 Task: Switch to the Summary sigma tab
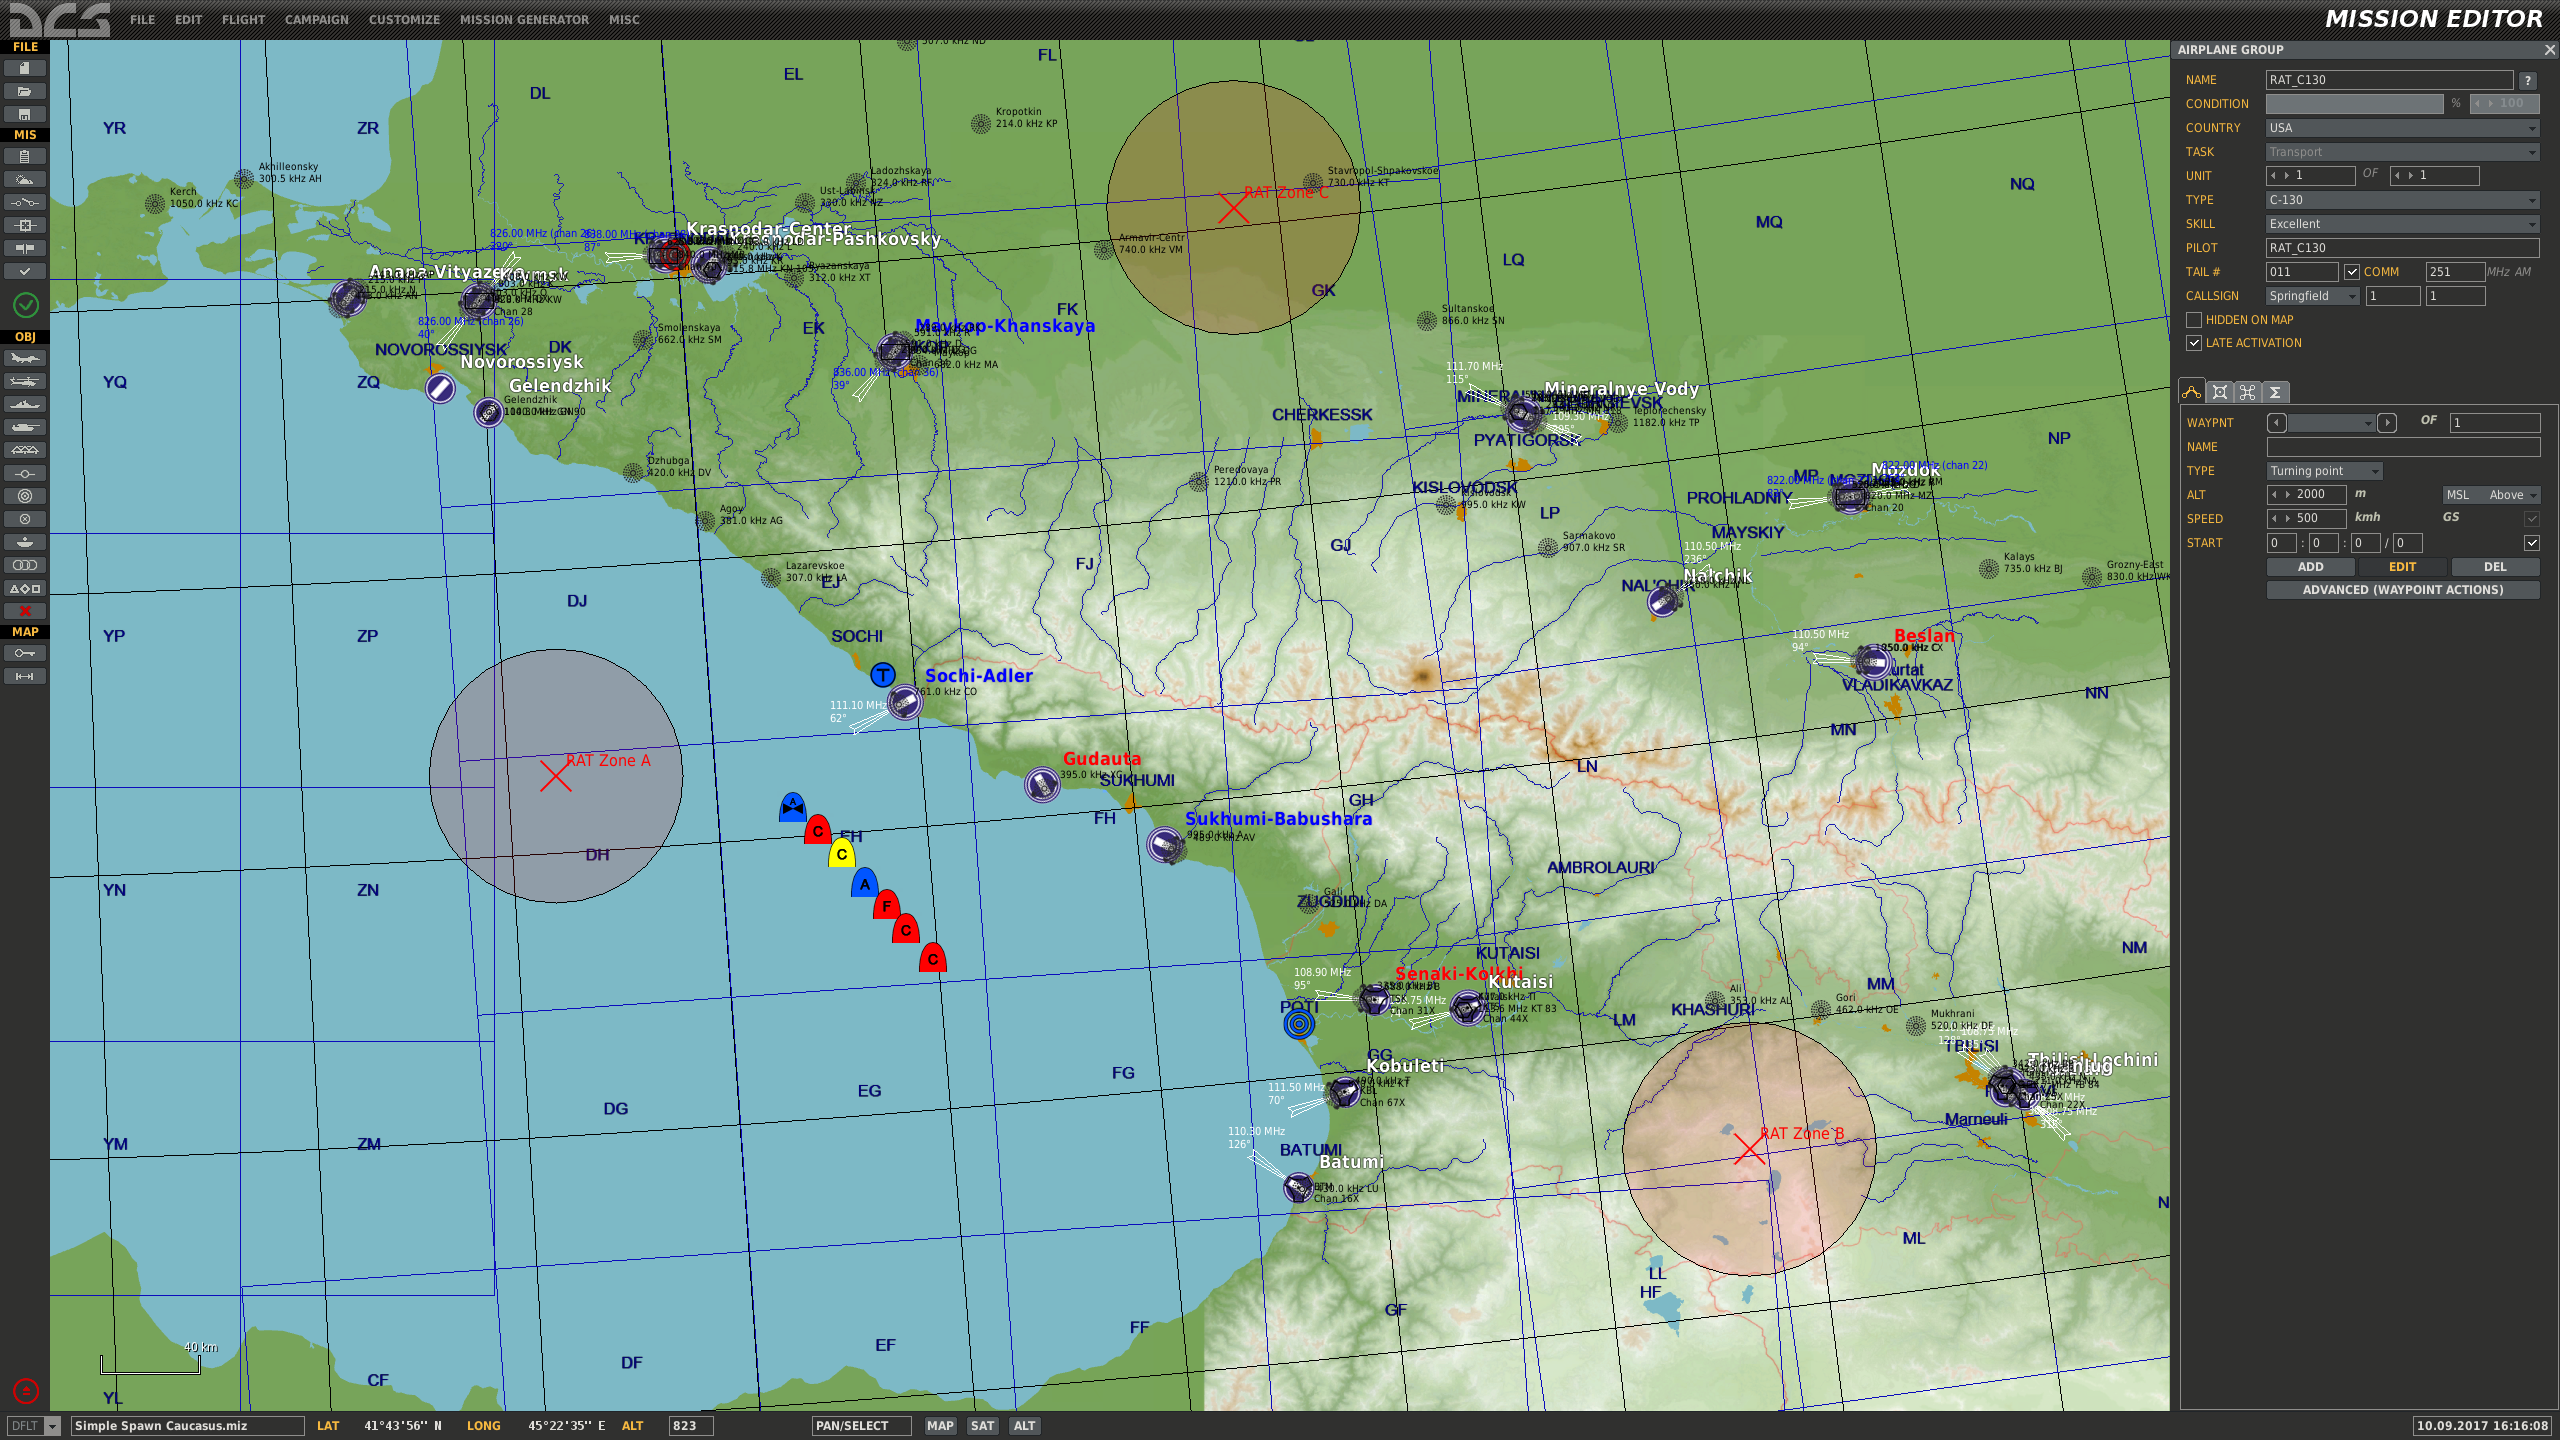[2275, 393]
